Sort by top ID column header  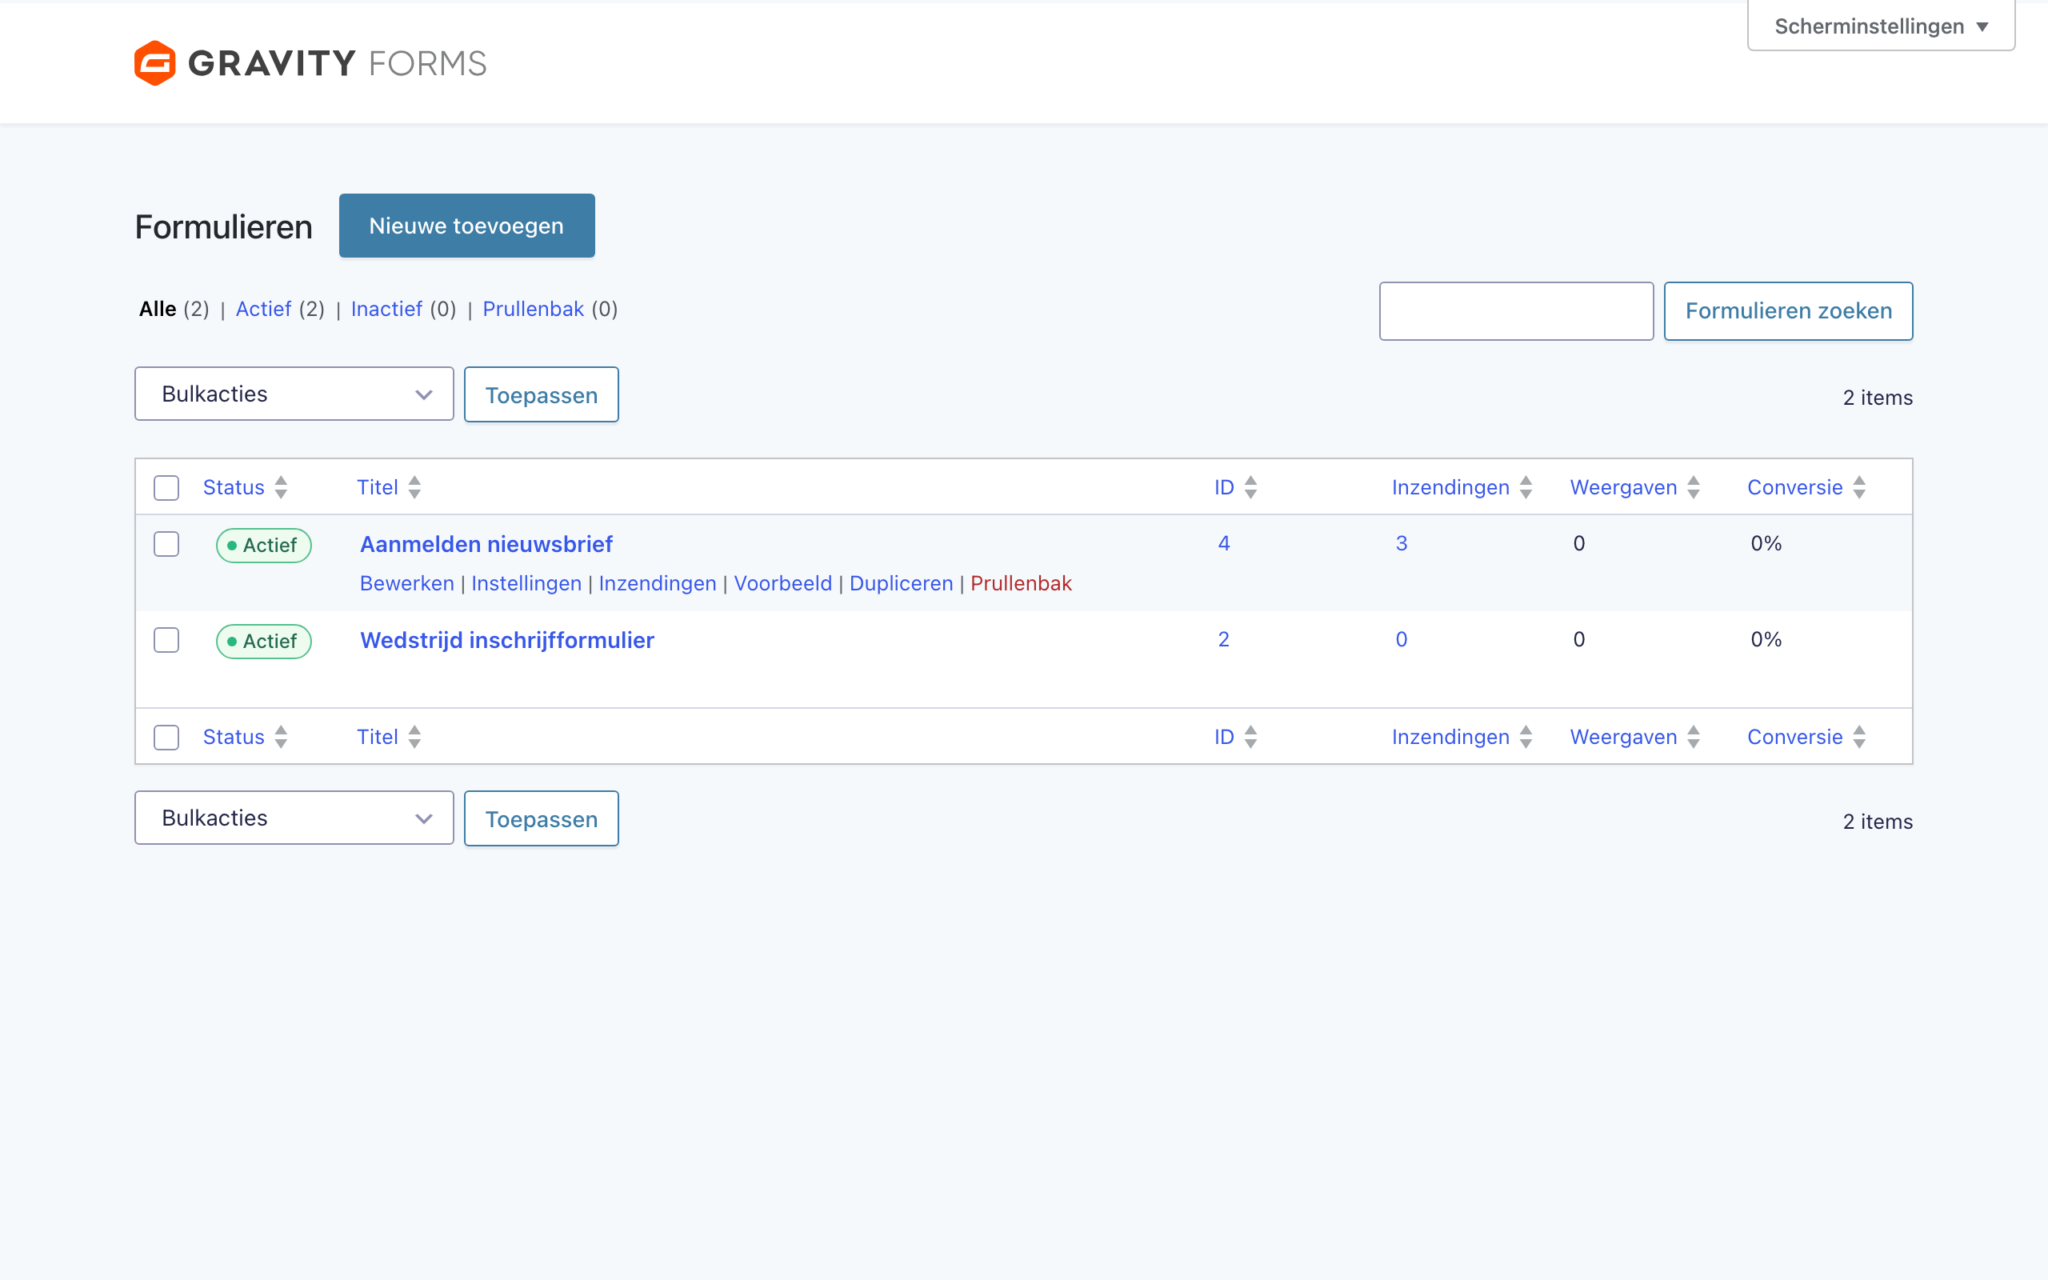pos(1224,487)
